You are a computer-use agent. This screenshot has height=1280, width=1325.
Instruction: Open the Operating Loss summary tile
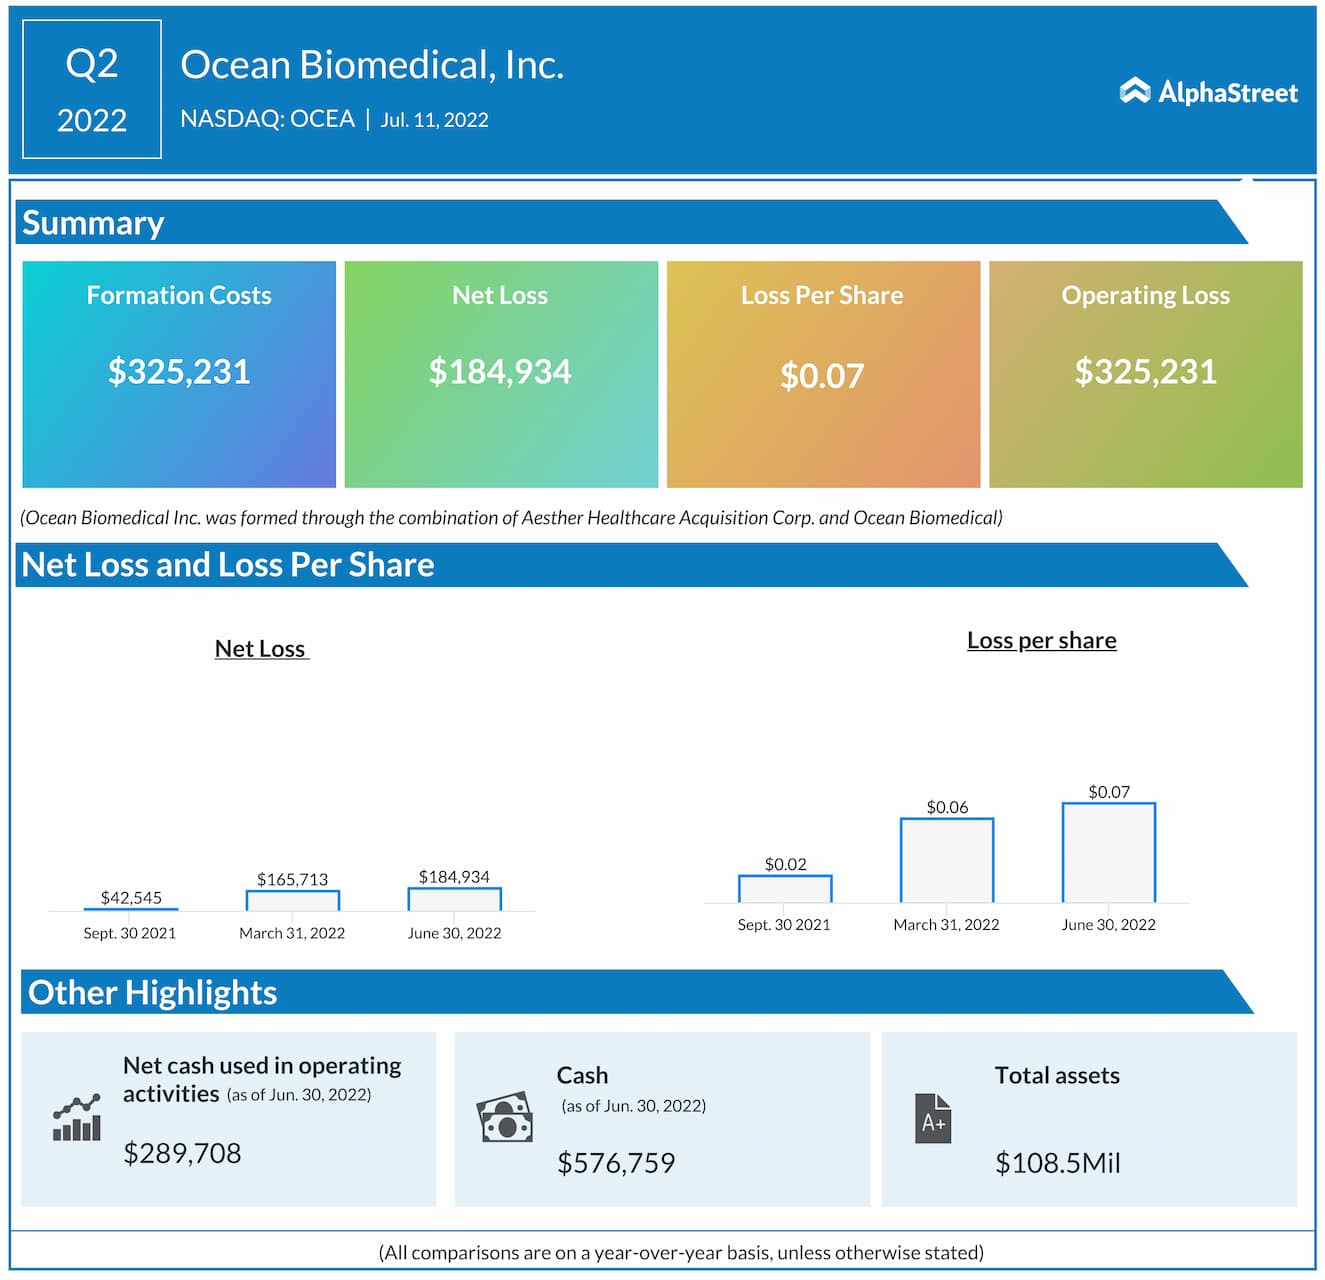pyautogui.click(x=1145, y=374)
